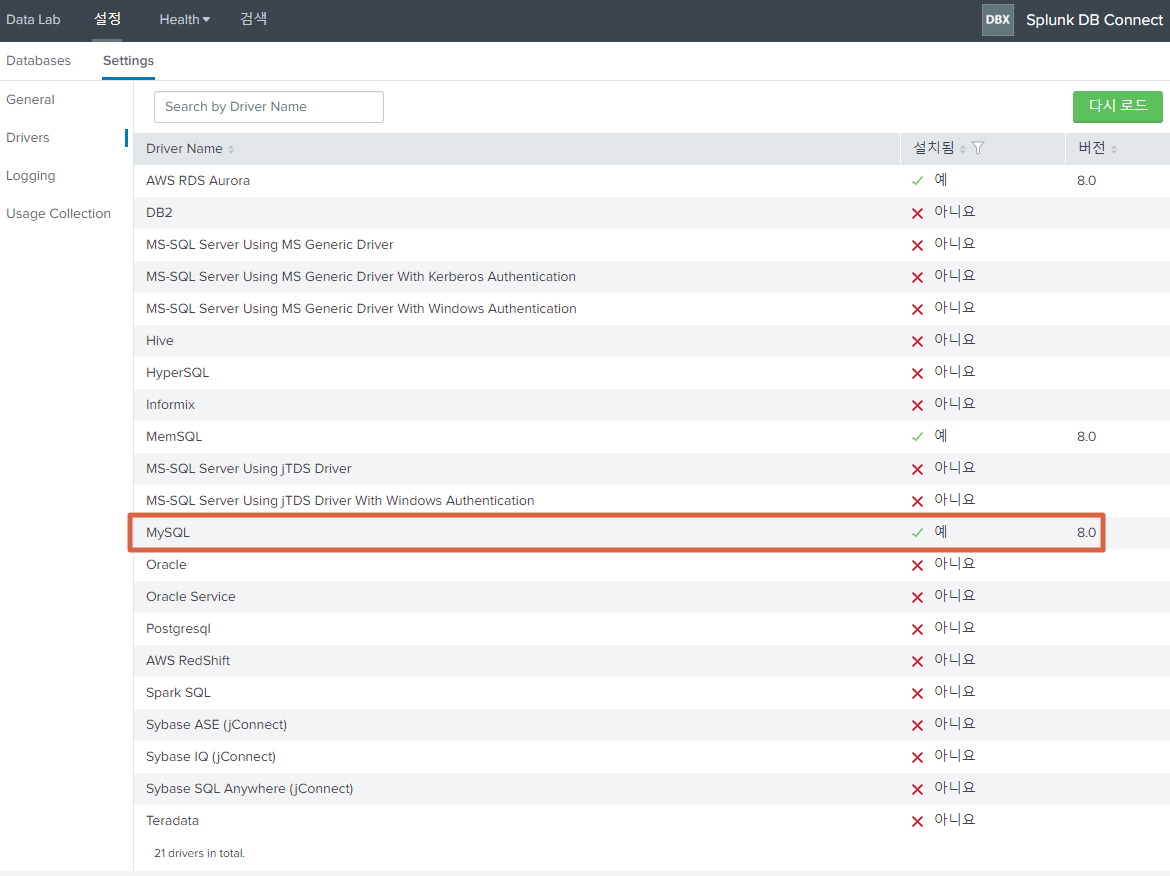
Task: Click the red X for AWS RedShift
Action: 918,661
